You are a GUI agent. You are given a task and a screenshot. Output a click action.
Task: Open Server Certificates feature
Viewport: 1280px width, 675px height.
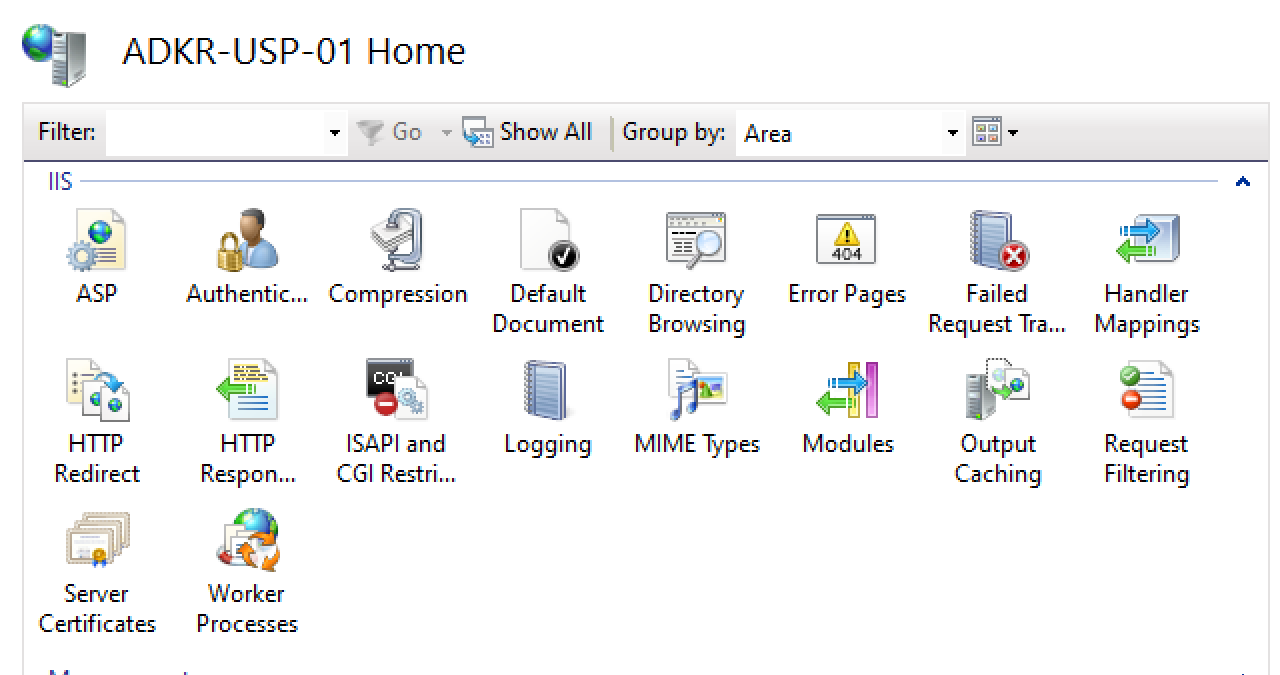pos(96,541)
